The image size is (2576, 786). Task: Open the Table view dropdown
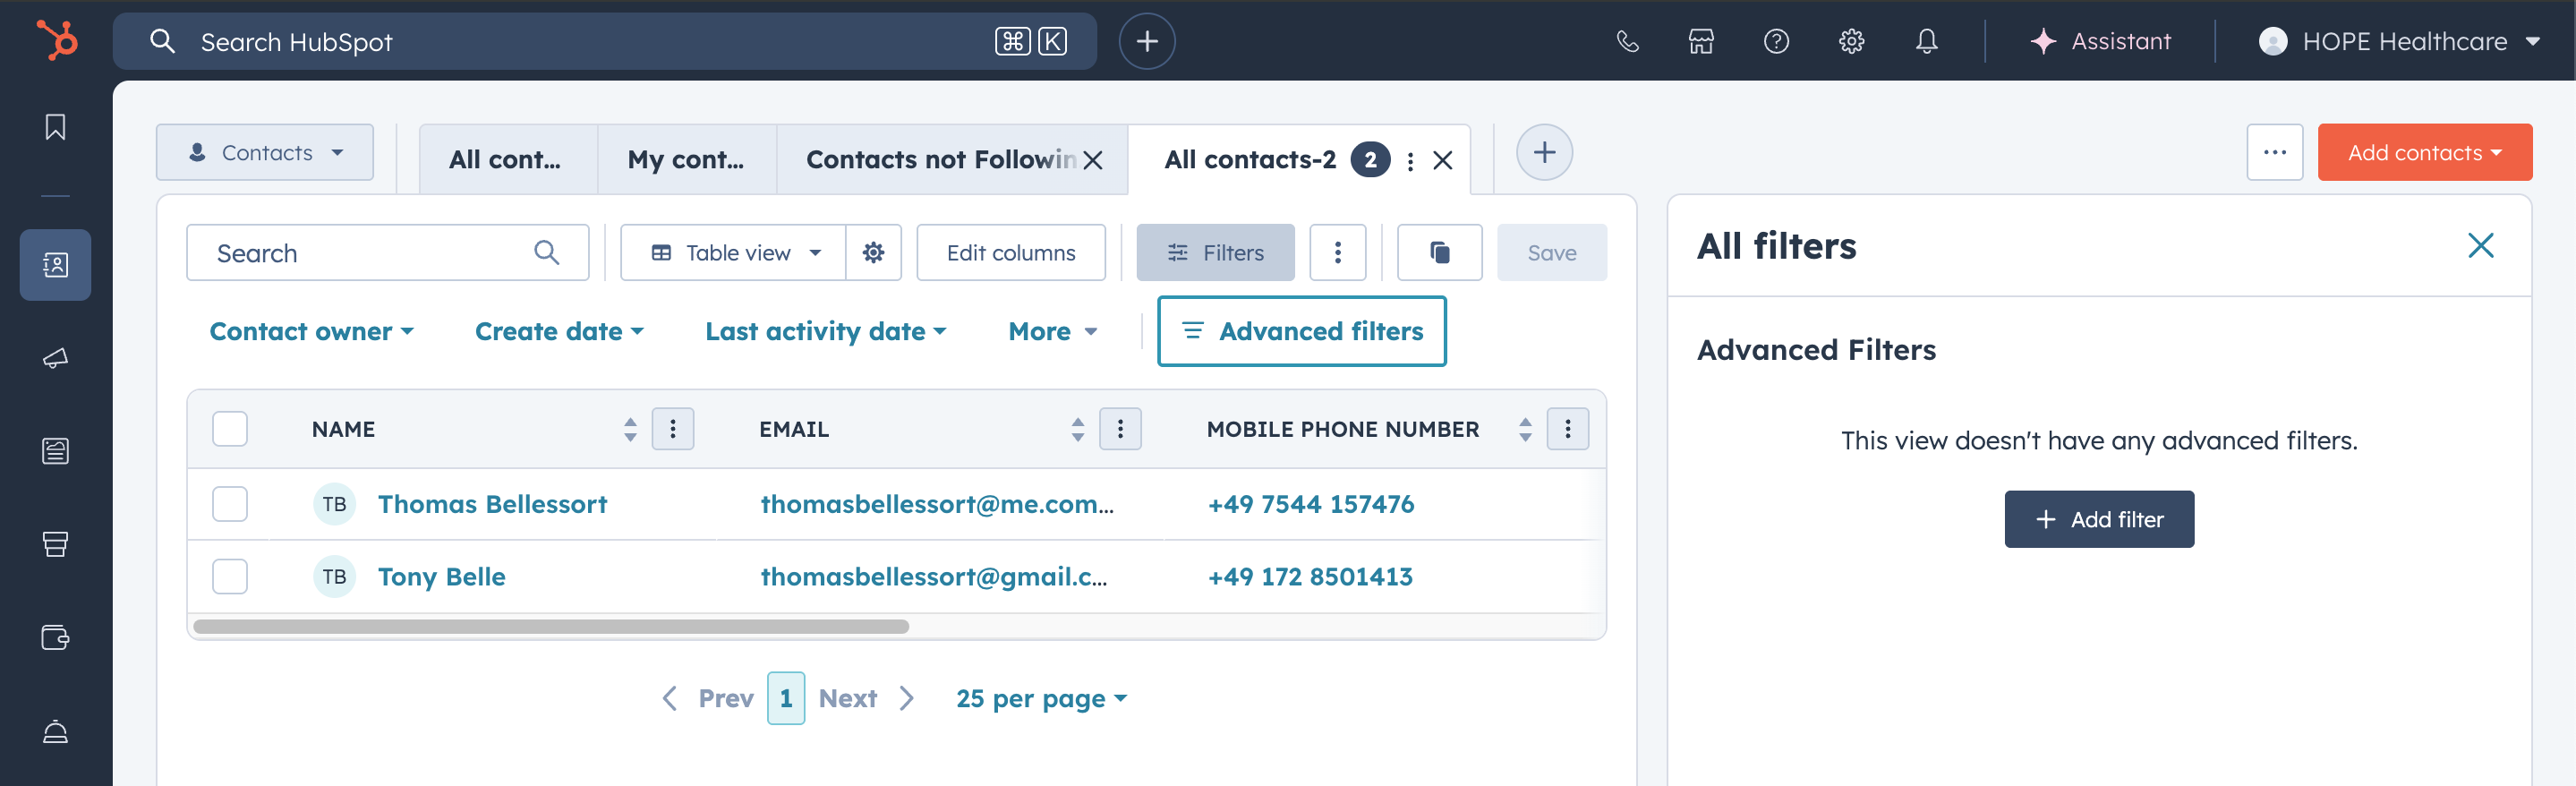734,253
